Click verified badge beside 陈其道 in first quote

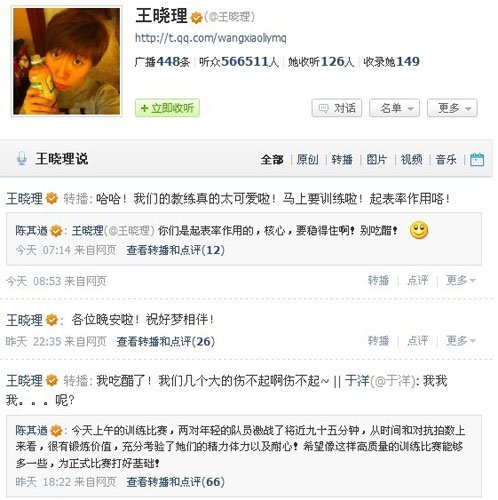click(56, 231)
